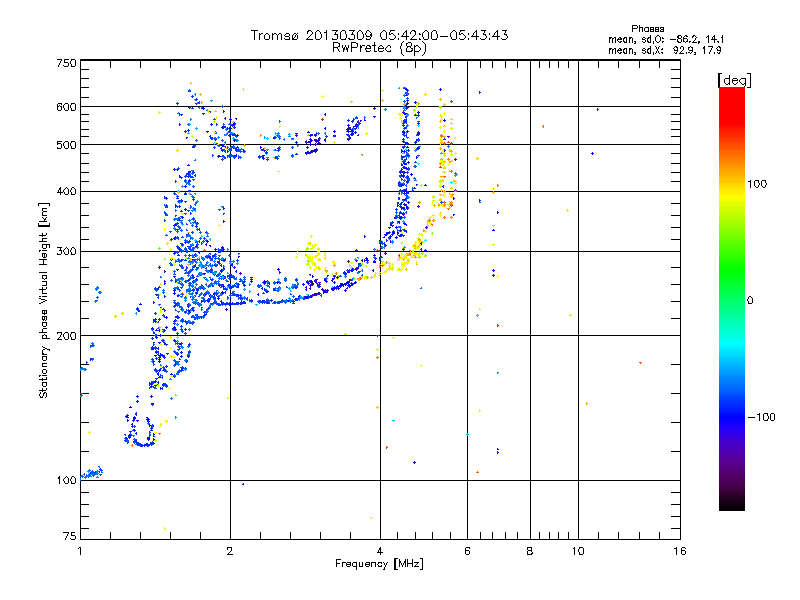The width and height of the screenshot is (800, 600).
Task: Click the subtitle 'RwPretec (8p)'
Action: pos(379,48)
